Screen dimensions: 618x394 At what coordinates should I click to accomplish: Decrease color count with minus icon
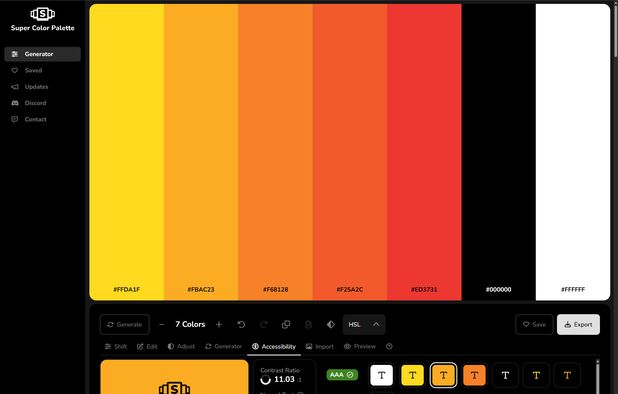[x=162, y=325]
